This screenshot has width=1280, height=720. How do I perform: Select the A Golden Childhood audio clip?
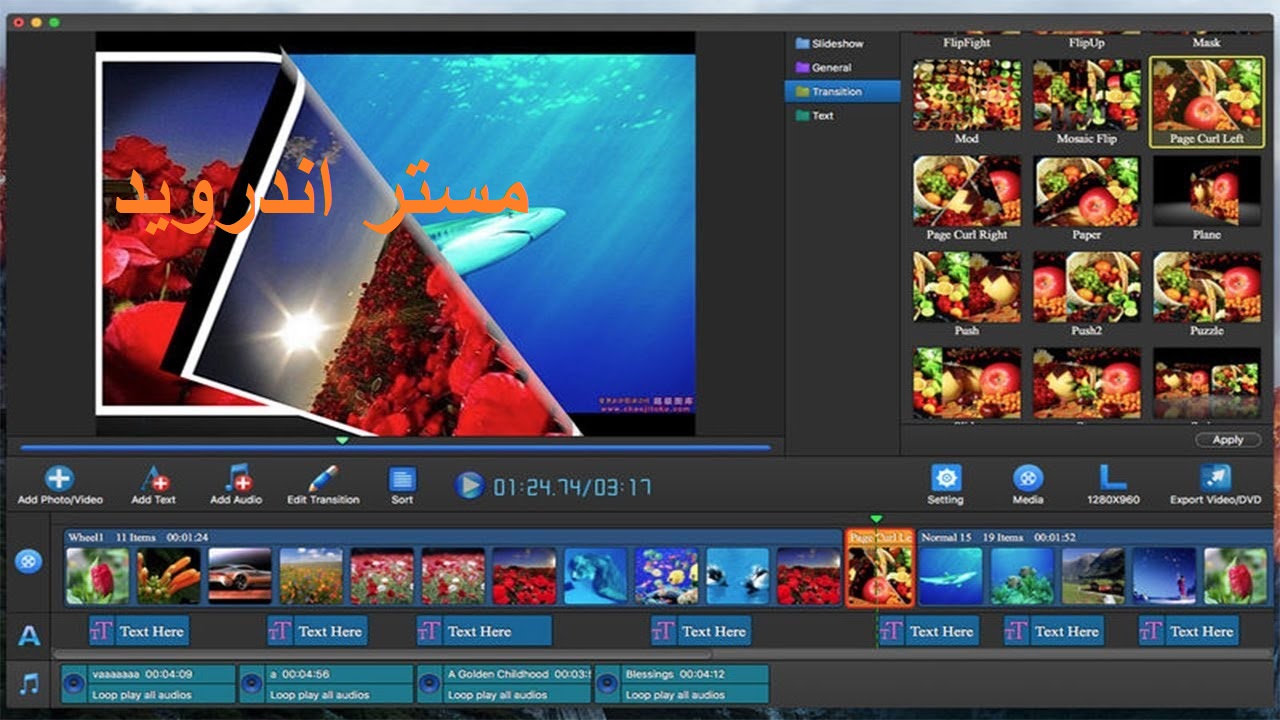pos(504,684)
